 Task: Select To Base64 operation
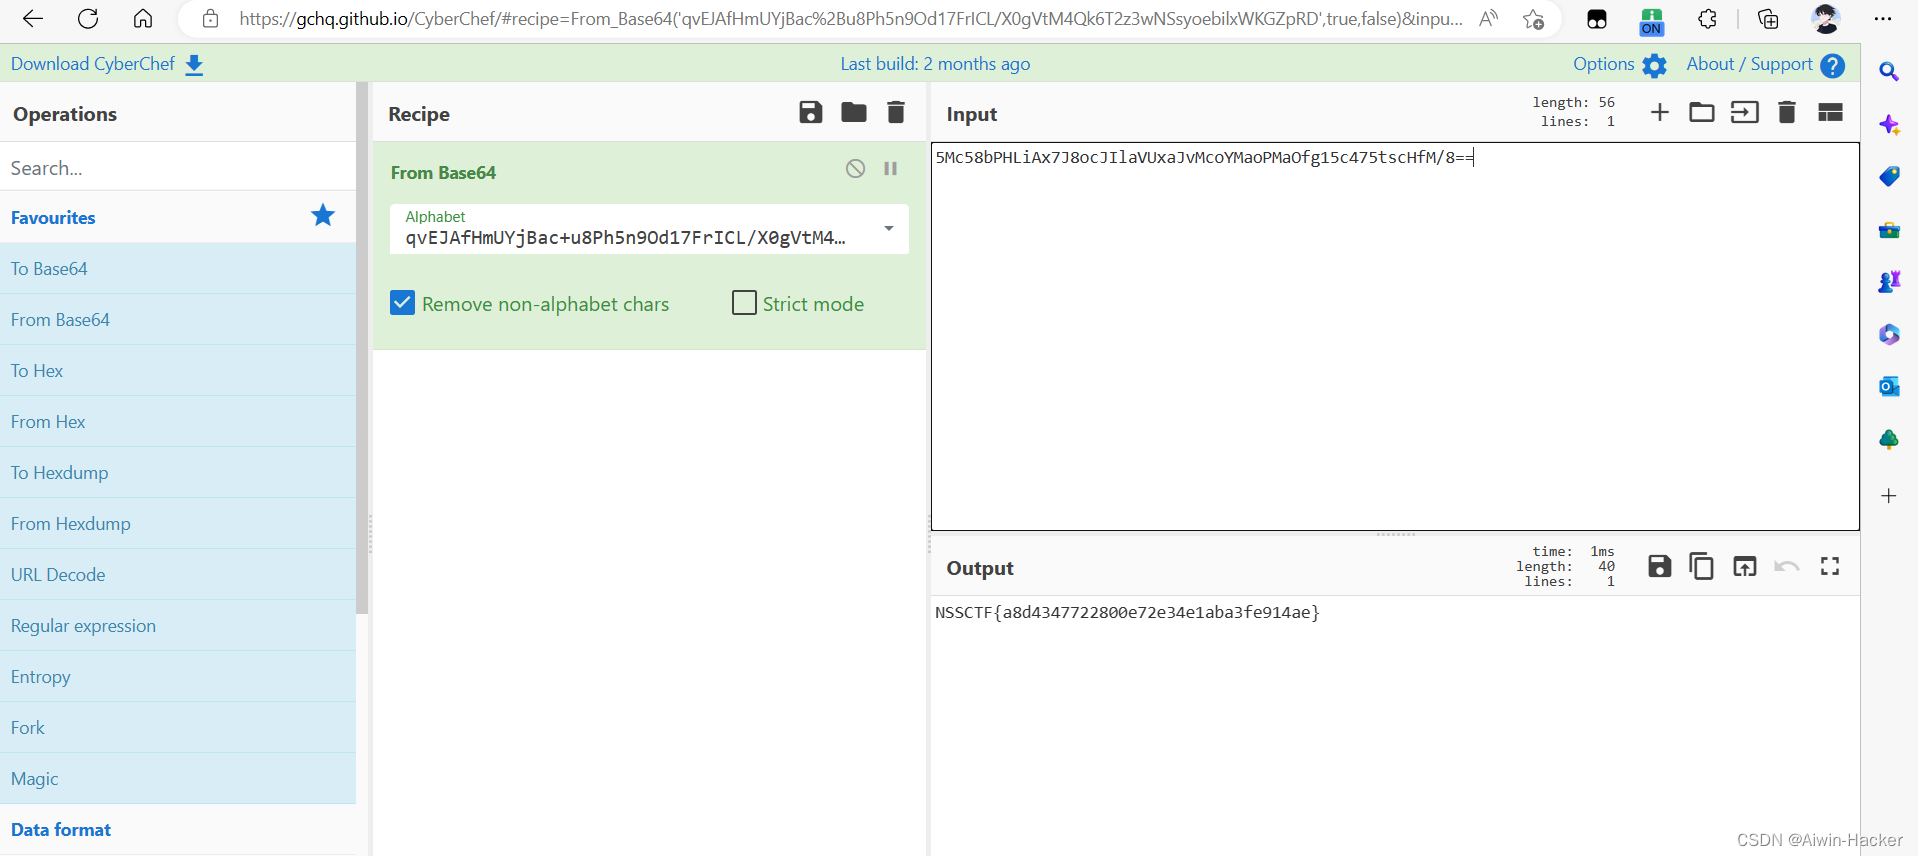coord(178,268)
